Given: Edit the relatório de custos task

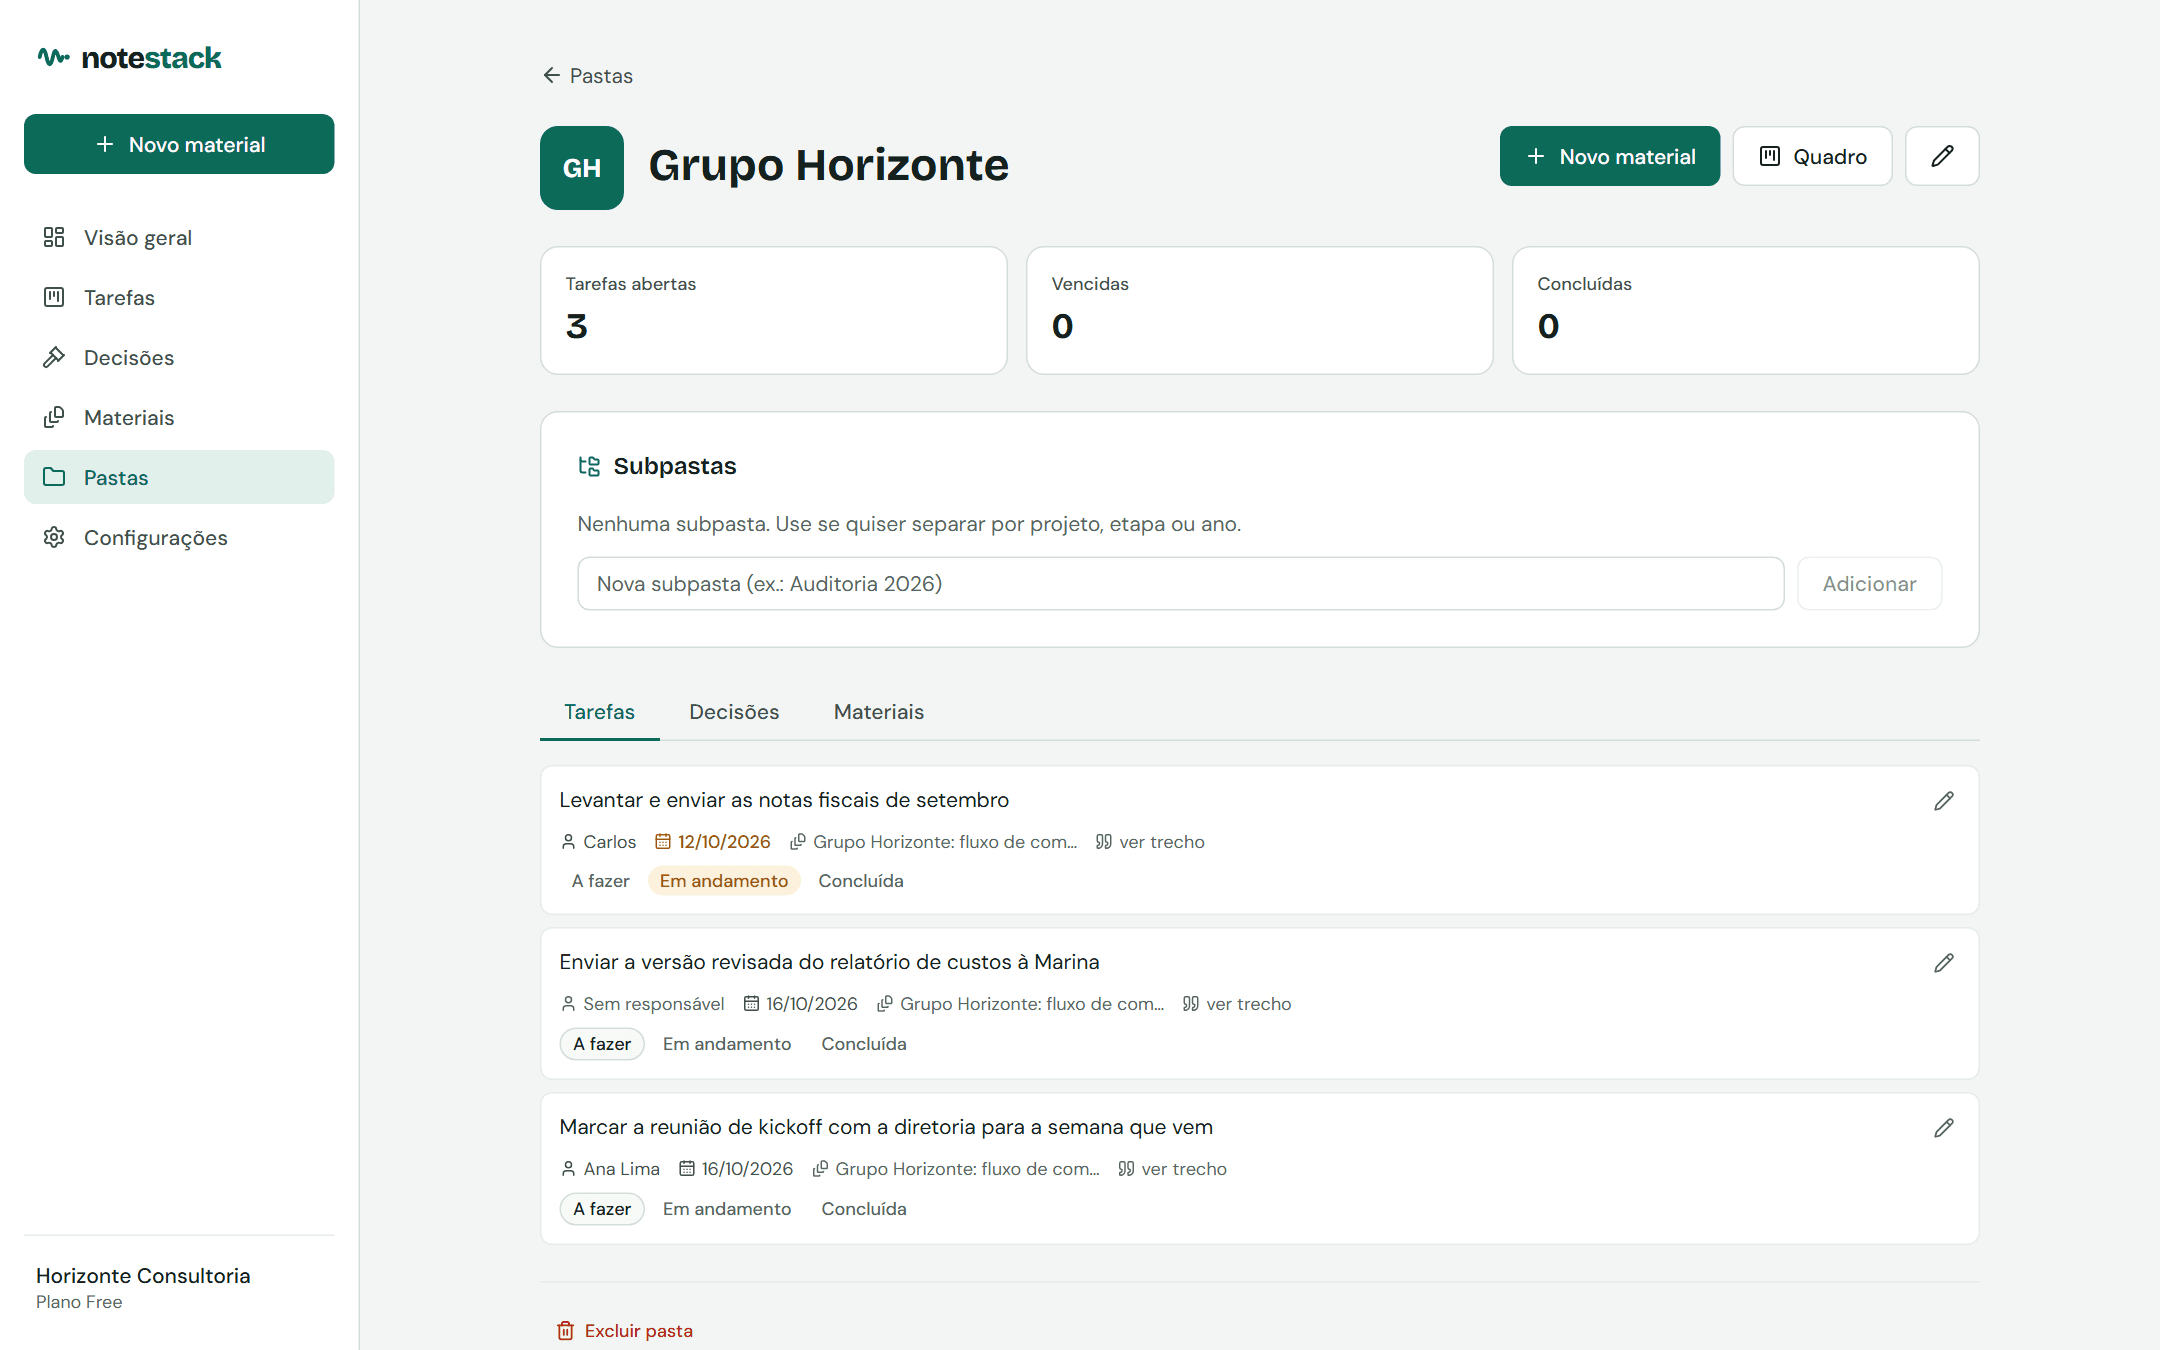Looking at the screenshot, I should pyautogui.click(x=1944, y=963).
